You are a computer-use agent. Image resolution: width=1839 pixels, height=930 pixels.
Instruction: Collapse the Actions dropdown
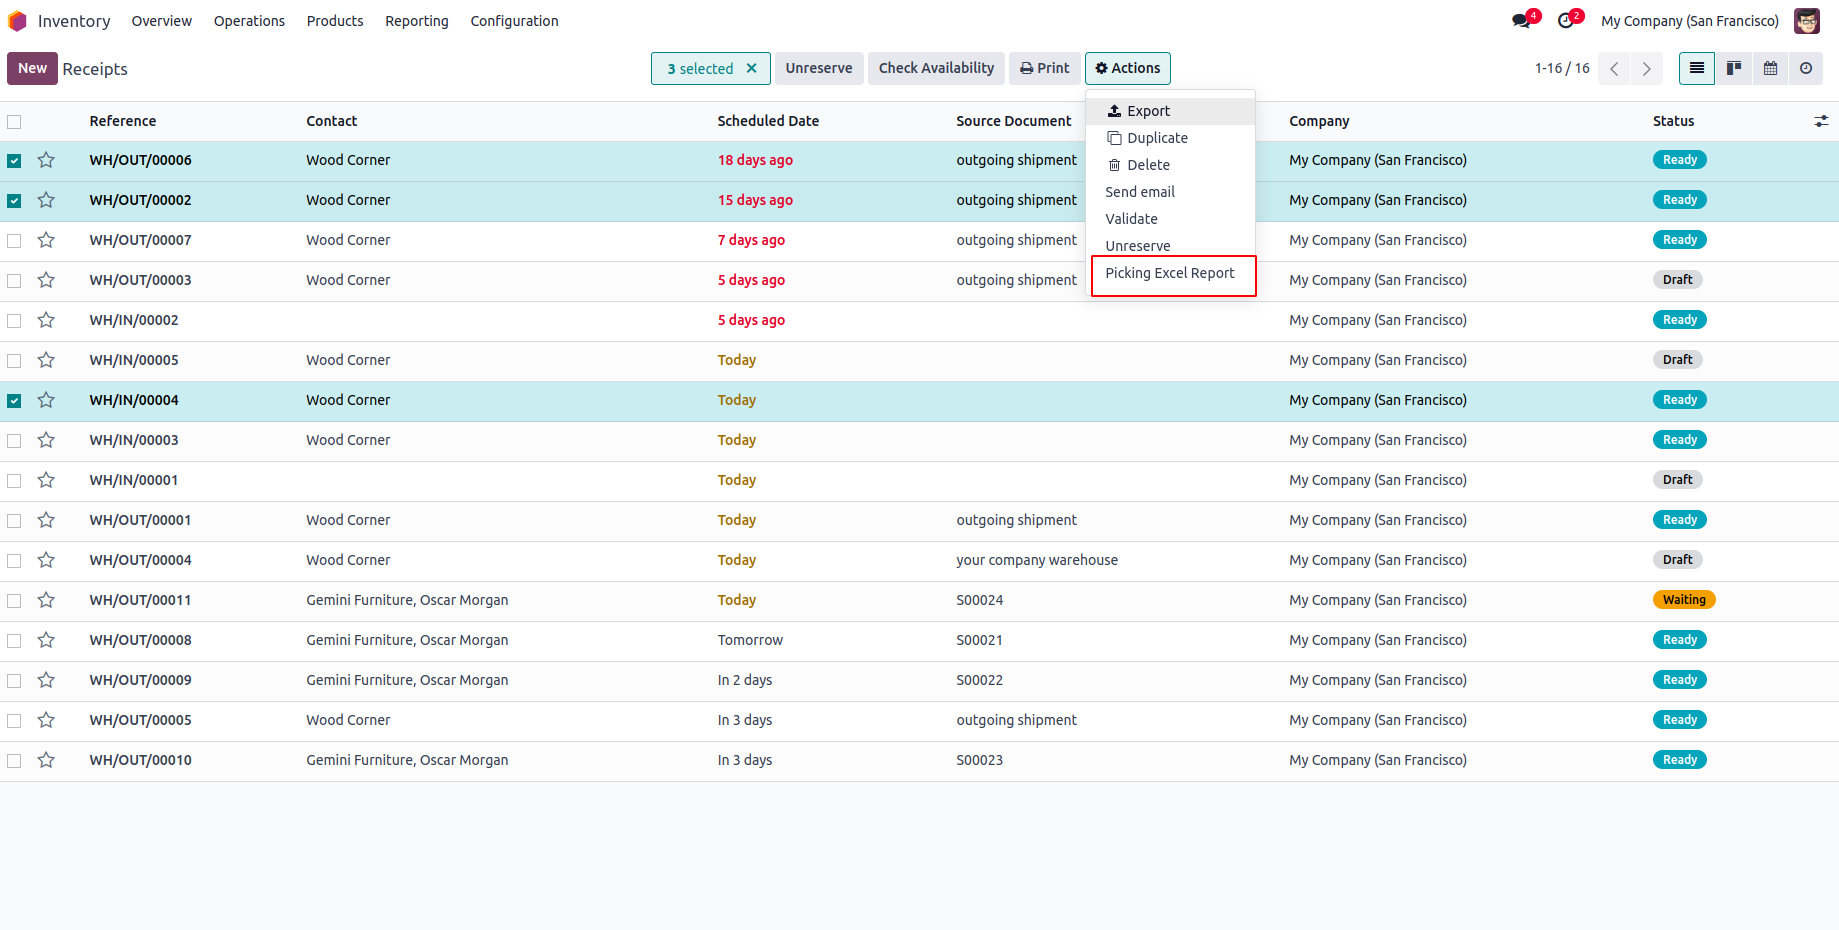1127,68
